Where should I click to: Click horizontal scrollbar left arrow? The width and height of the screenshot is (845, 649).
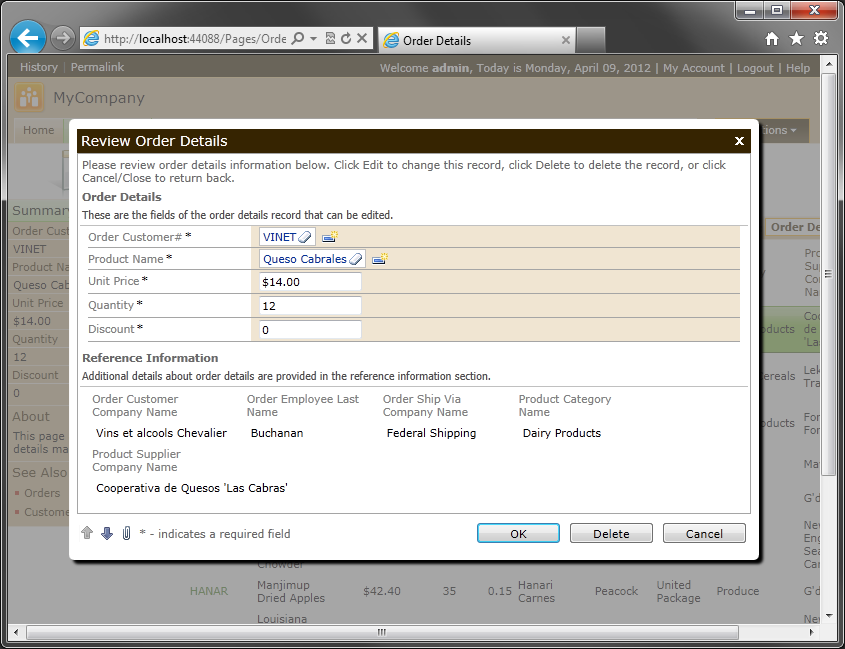point(16,632)
